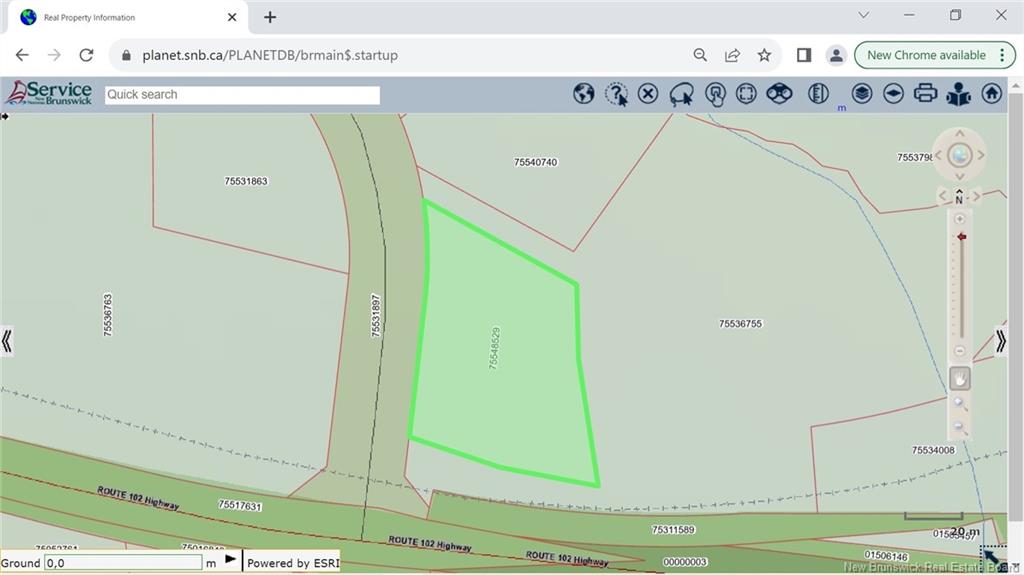The height and width of the screenshot is (575, 1024).
Task: Share this page via share icon
Action: [732, 55]
